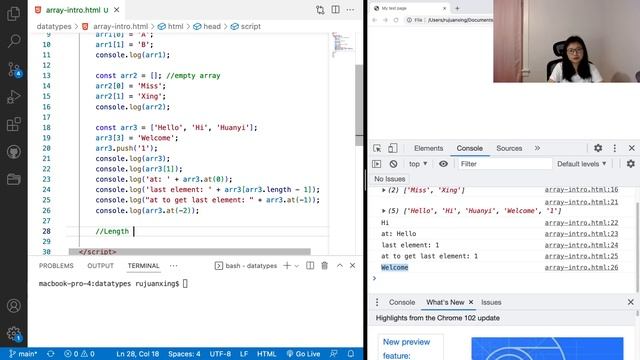
Task: Synchronize changes in status bar
Action: pyautogui.click(x=51, y=354)
